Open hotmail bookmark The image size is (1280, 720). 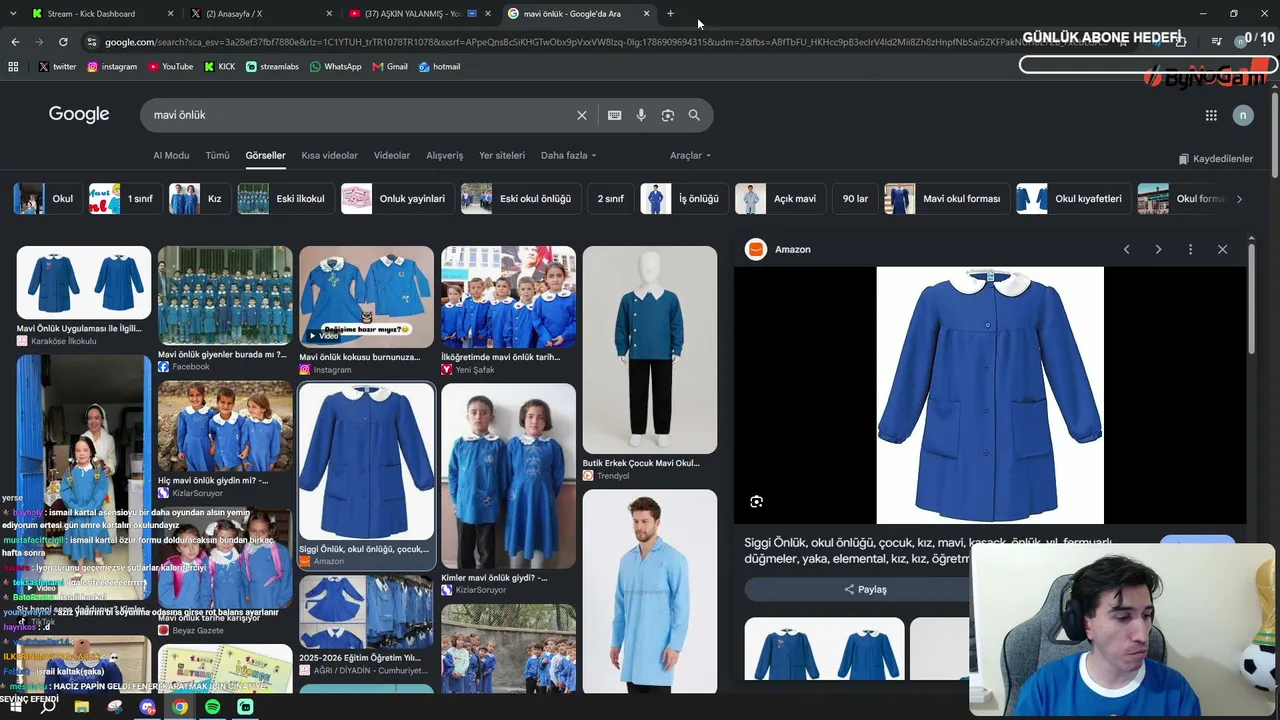point(439,66)
